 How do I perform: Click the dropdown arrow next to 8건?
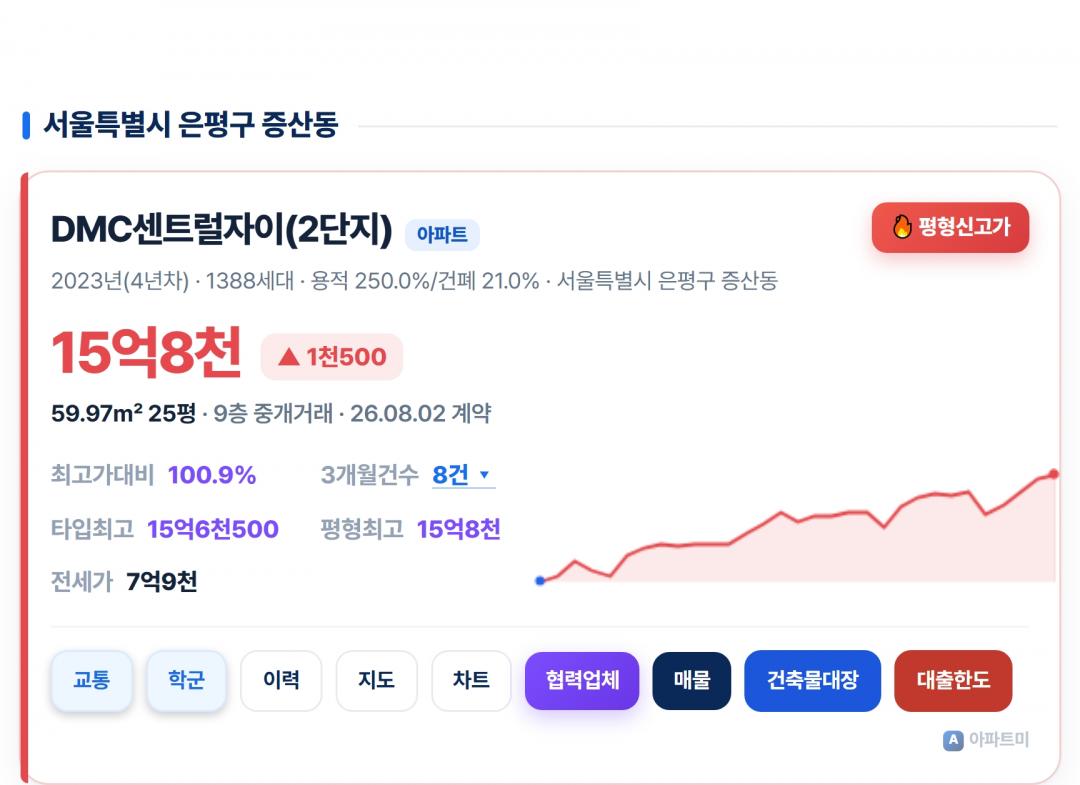484,474
